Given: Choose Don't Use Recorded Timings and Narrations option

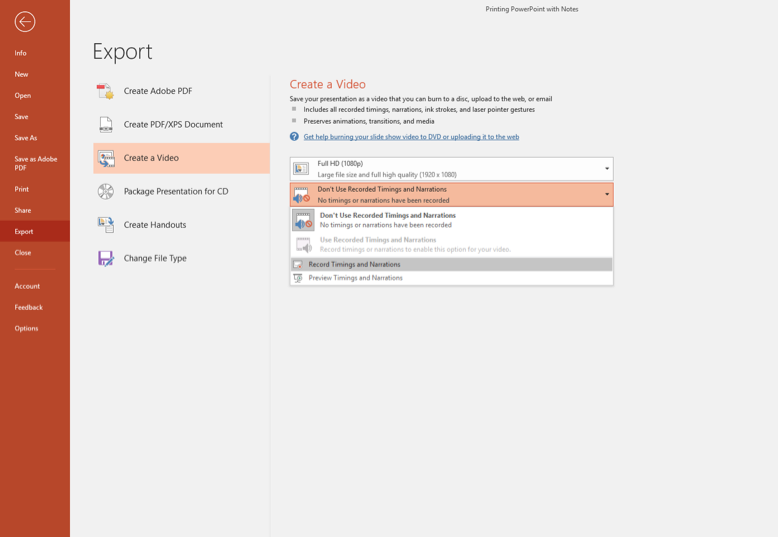Looking at the screenshot, I should pos(452,220).
